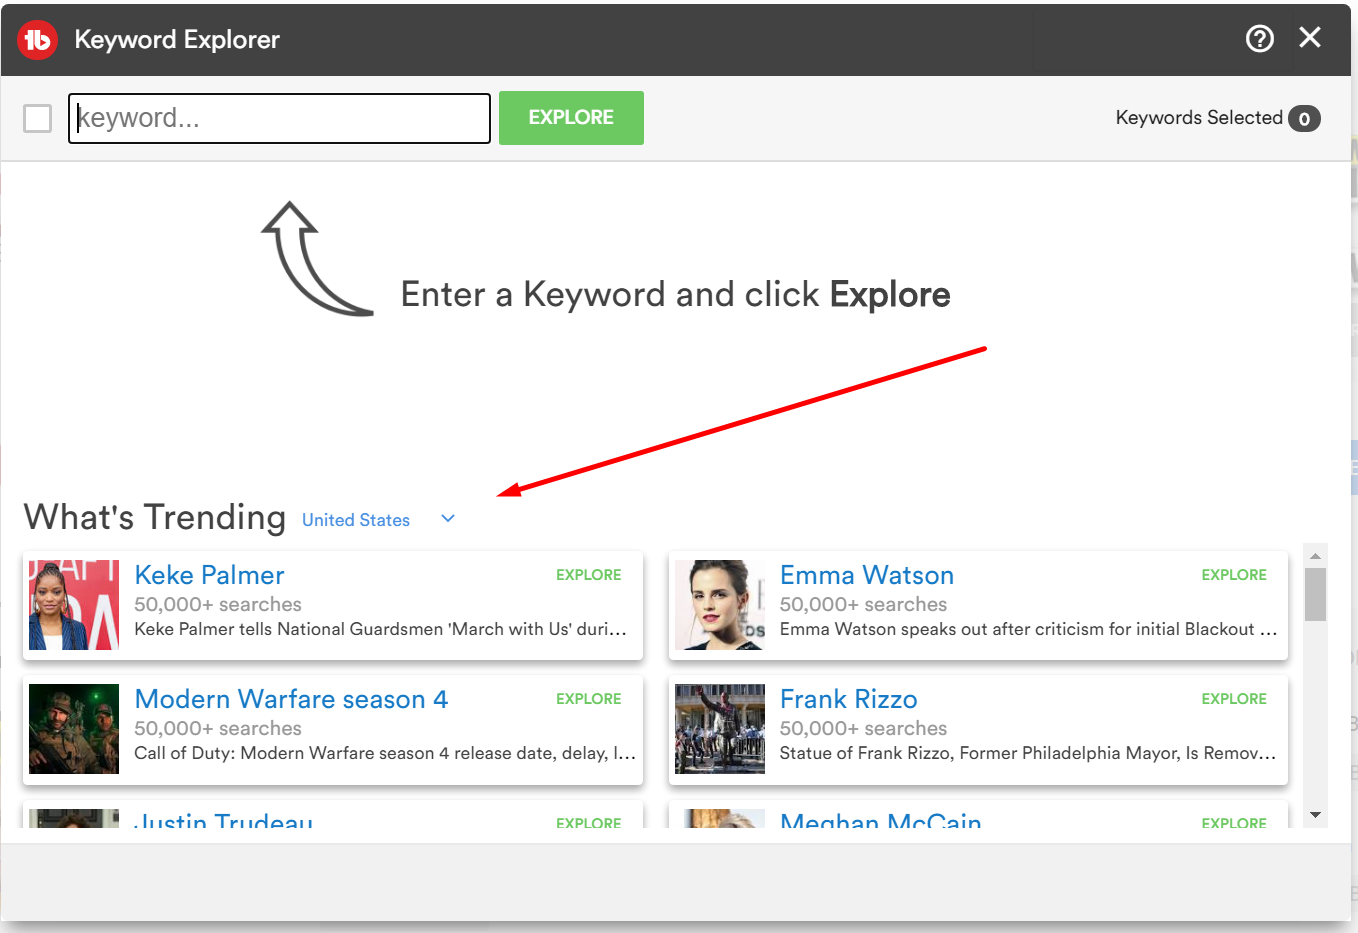Click Emma Watson thumbnail image
The image size is (1358, 933).
pyautogui.click(x=719, y=605)
